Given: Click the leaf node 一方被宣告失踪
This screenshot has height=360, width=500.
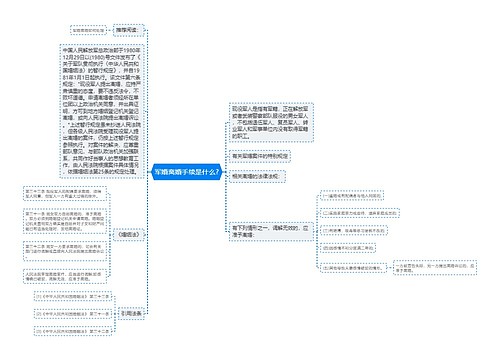Looking at the screenshot, I should 435,268.
